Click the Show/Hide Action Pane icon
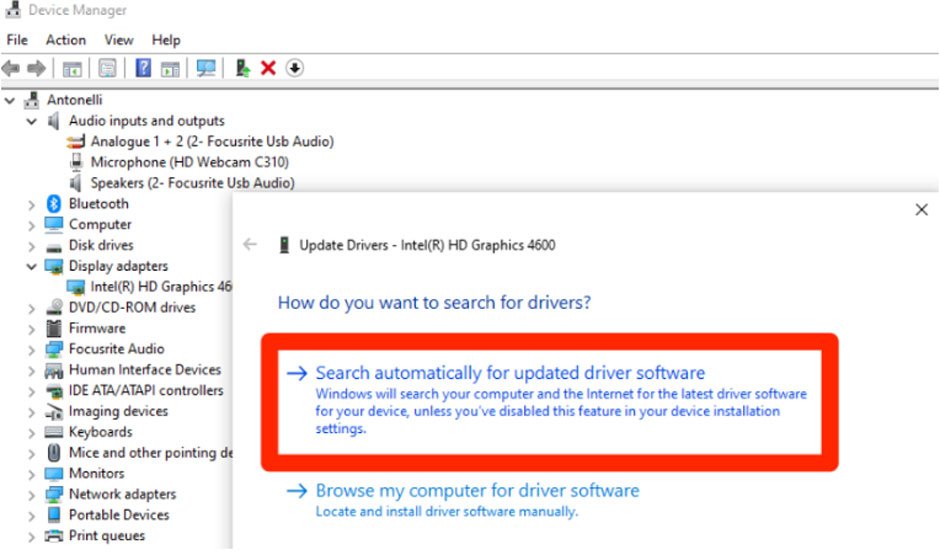The image size is (940, 555). click(170, 68)
